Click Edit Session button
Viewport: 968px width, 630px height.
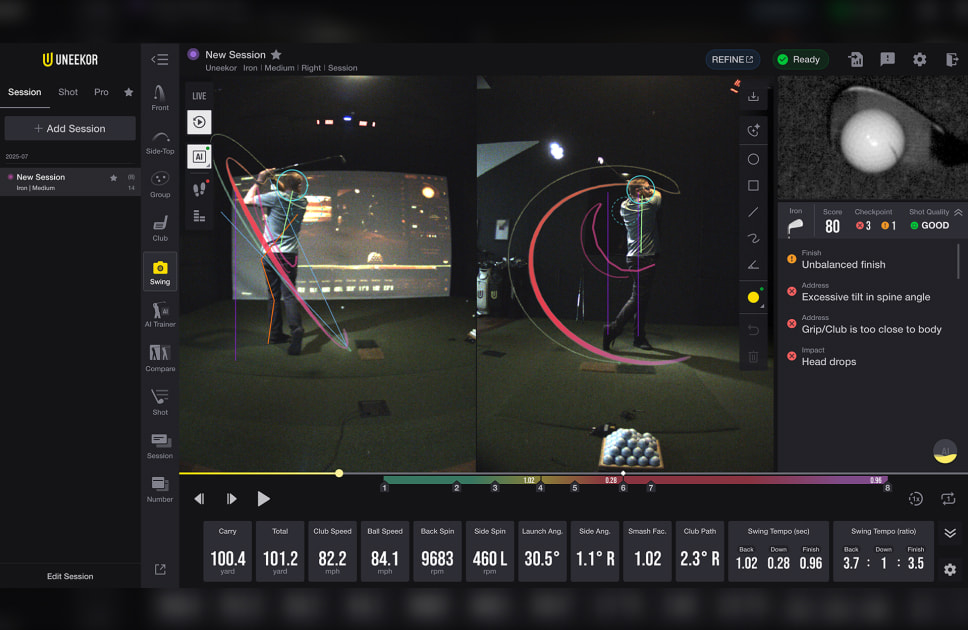pyautogui.click(x=70, y=576)
